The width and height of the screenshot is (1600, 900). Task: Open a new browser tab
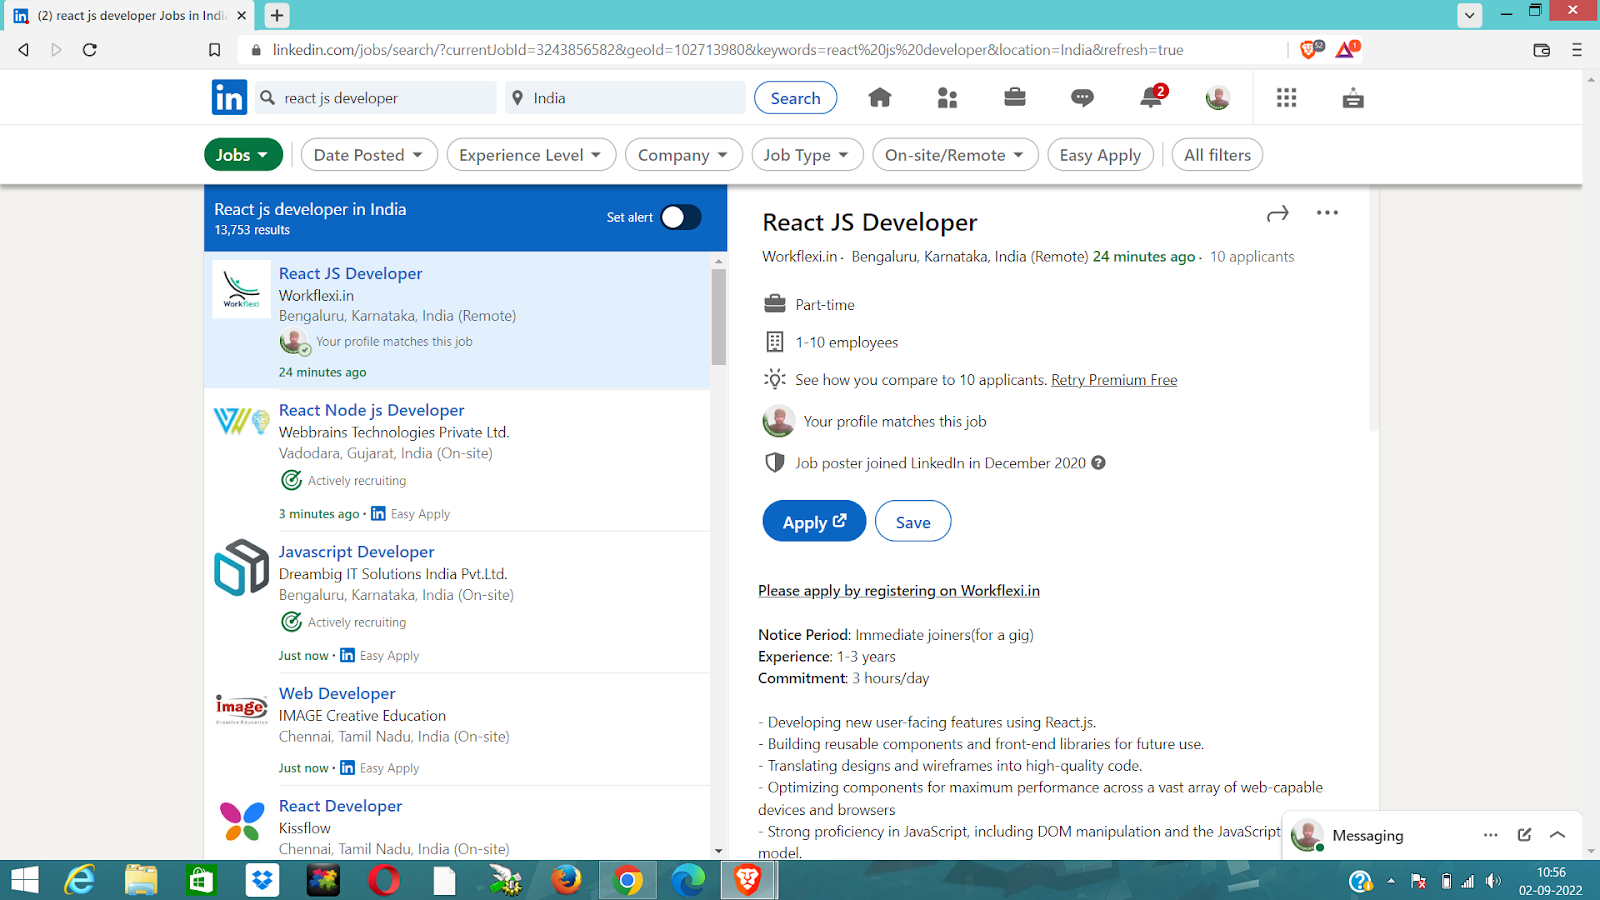(x=277, y=15)
